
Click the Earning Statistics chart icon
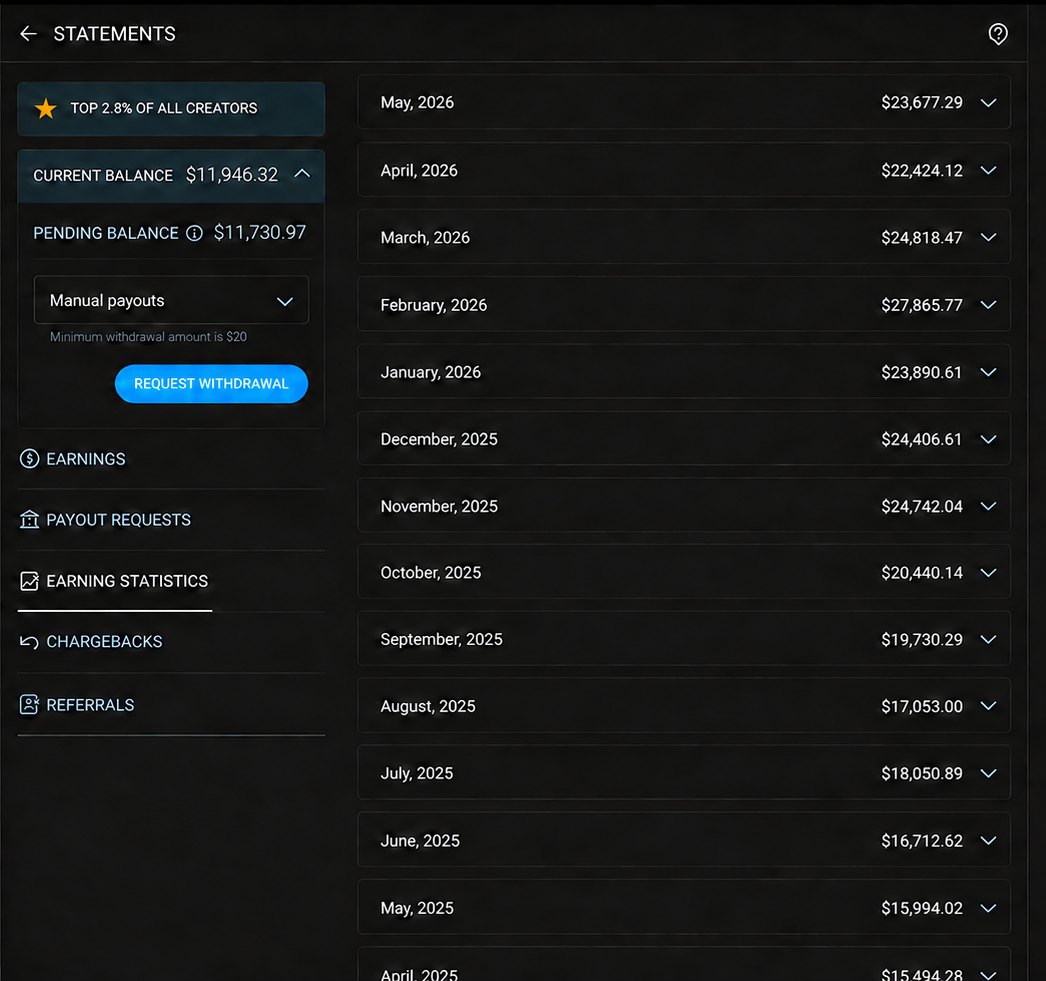point(29,581)
